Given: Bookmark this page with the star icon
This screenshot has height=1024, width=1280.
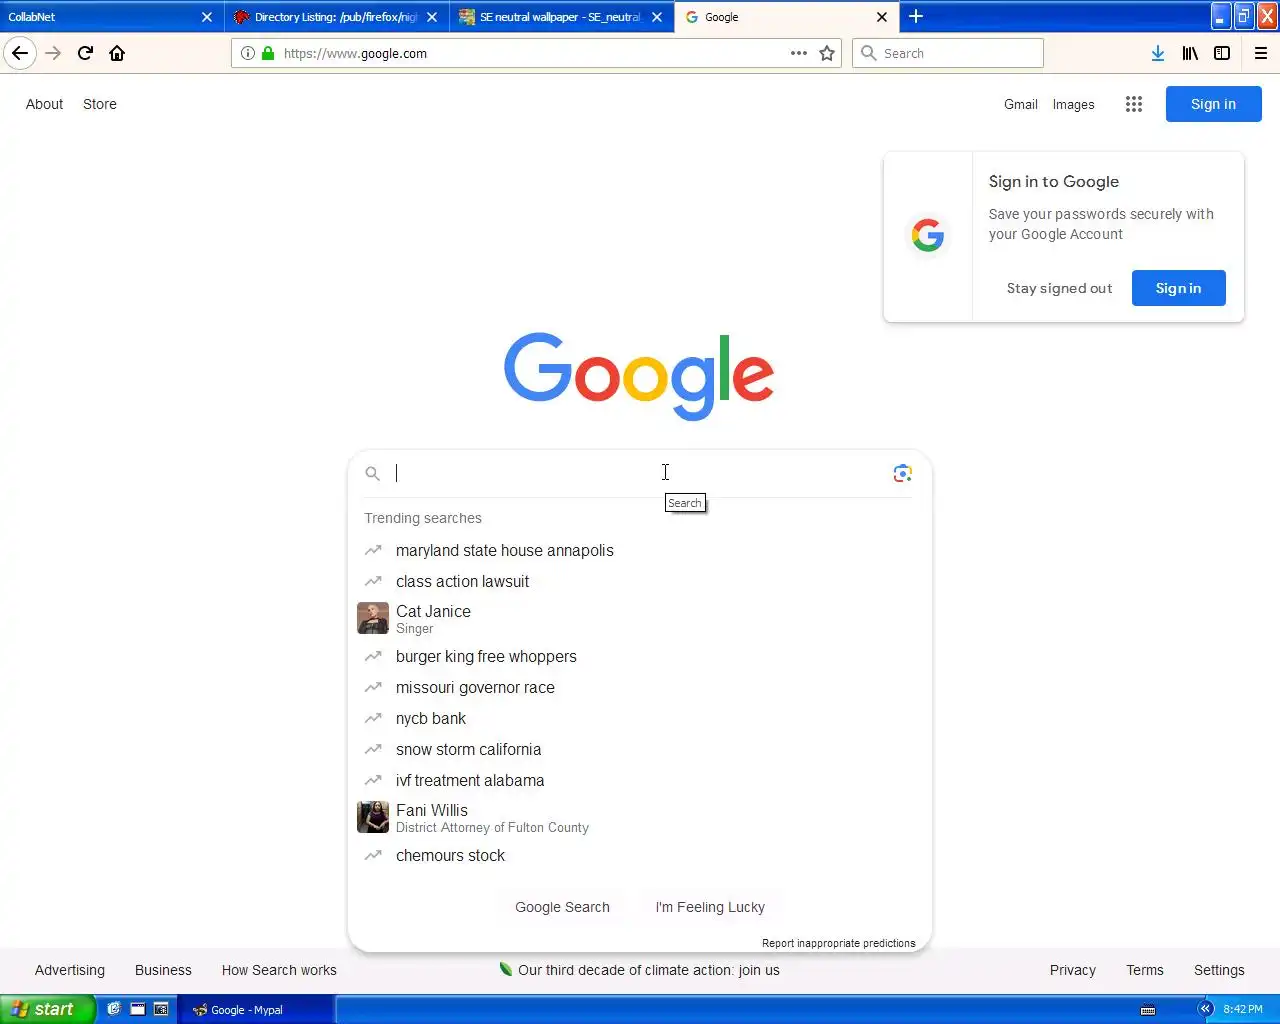Looking at the screenshot, I should 827,53.
